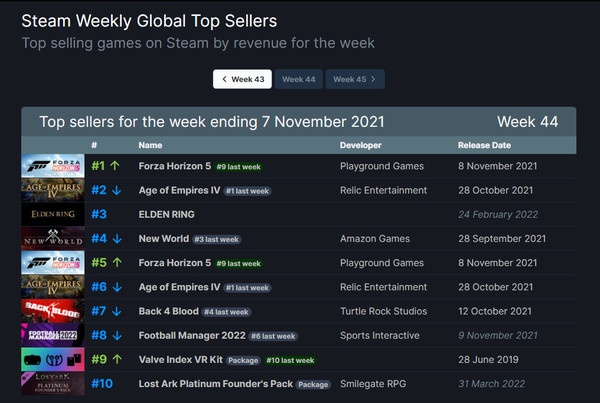This screenshot has height=403, width=600.
Task: Click the '#4 last week' badge beside Back 4 Blood
Action: (226, 312)
